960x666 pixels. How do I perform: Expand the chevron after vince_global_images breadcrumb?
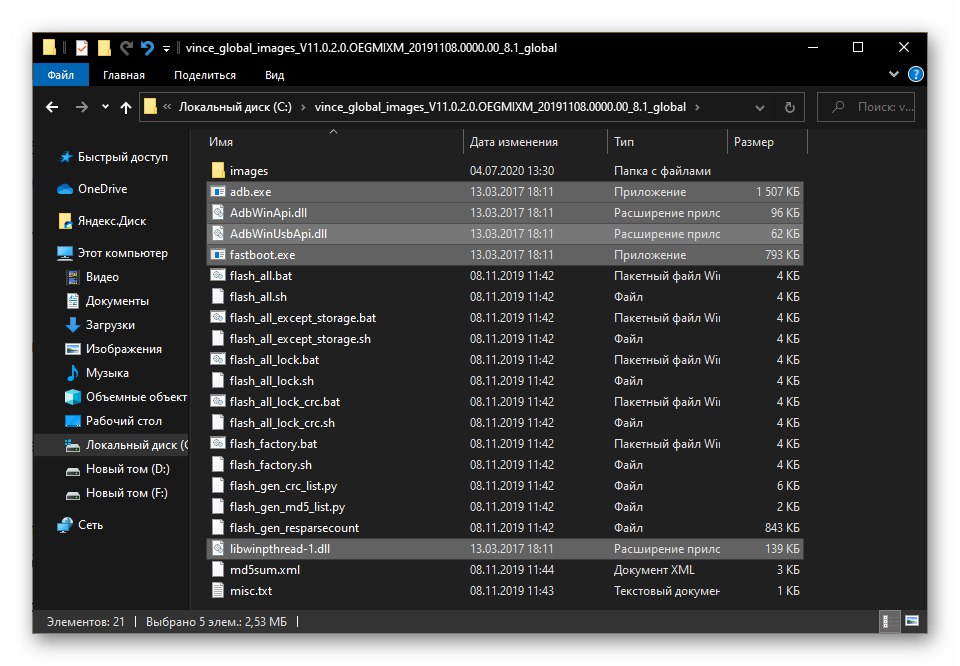(697, 107)
